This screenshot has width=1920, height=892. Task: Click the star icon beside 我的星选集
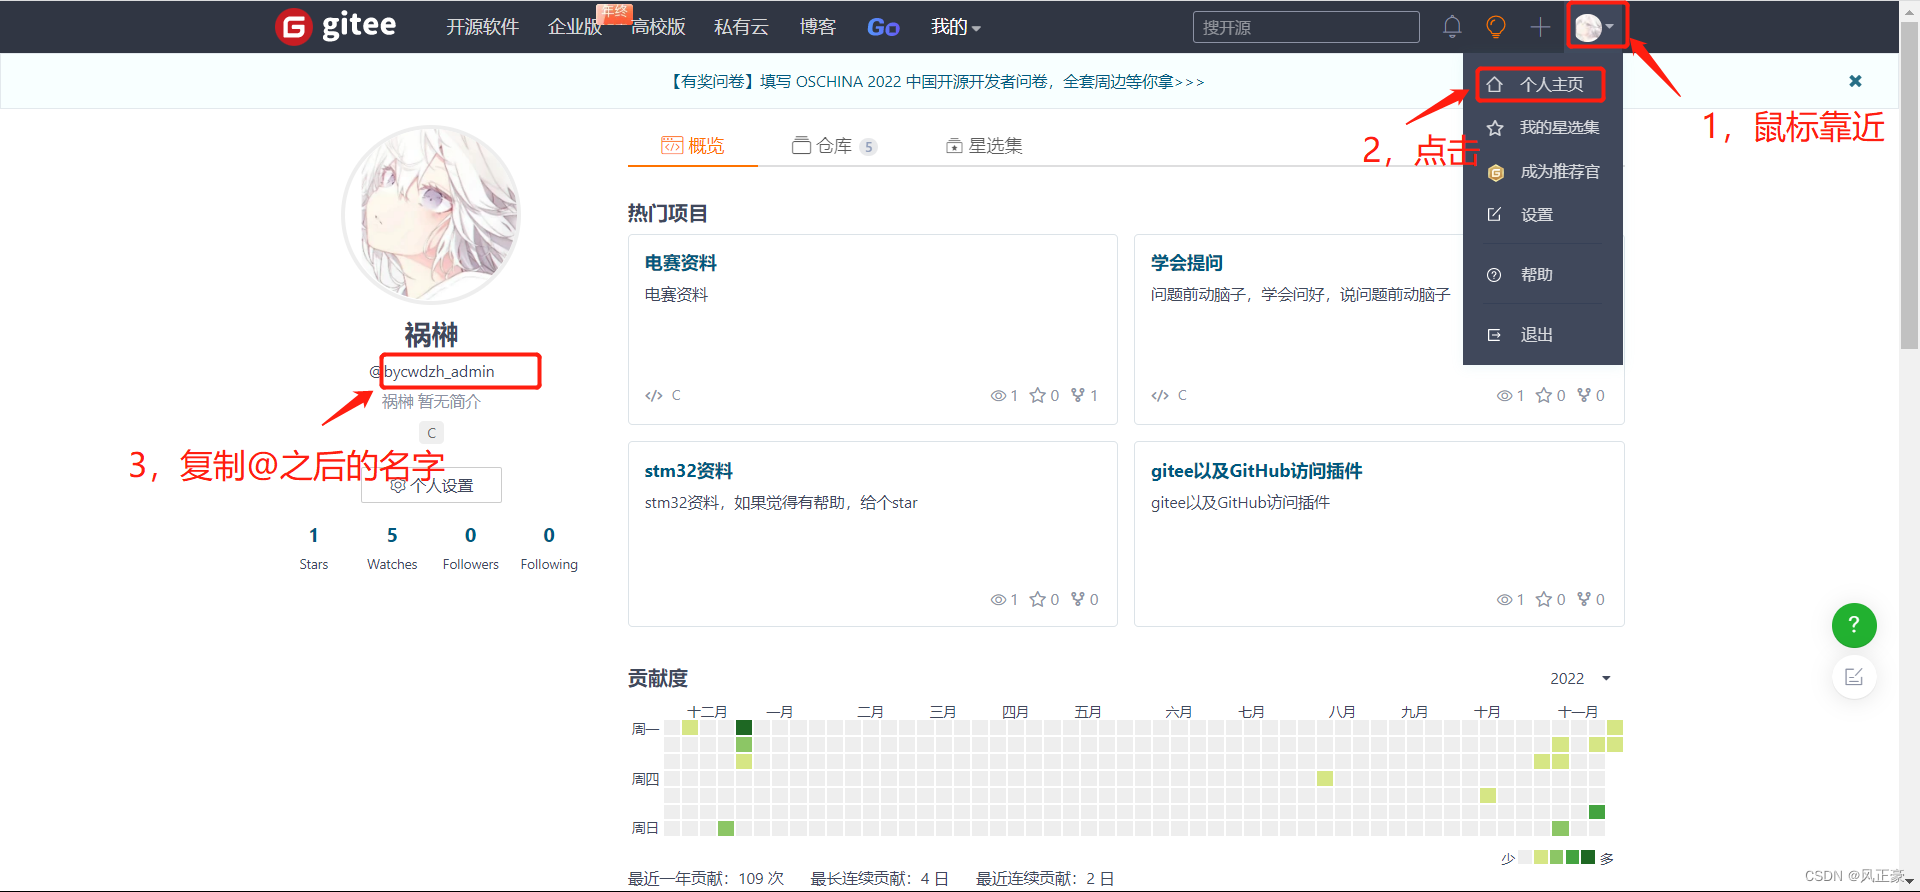click(1495, 128)
